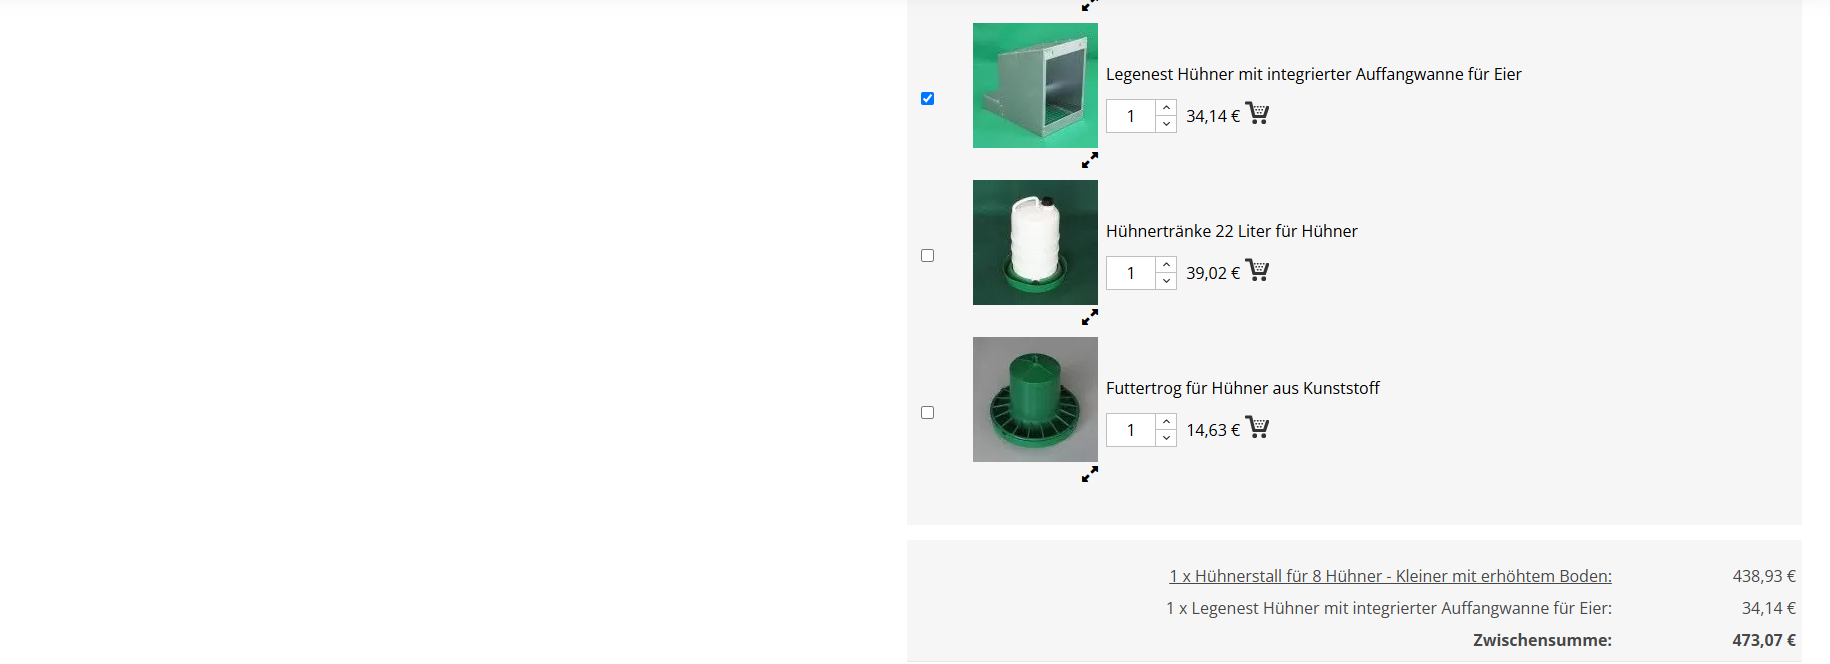The height and width of the screenshot is (664, 1830).
Task: Check the Futtertrog für Hühner checkbox
Action: point(927,412)
